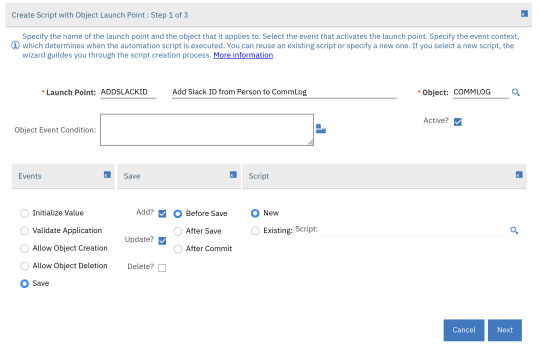
Task: Open the More information link
Action: [x=243, y=55]
